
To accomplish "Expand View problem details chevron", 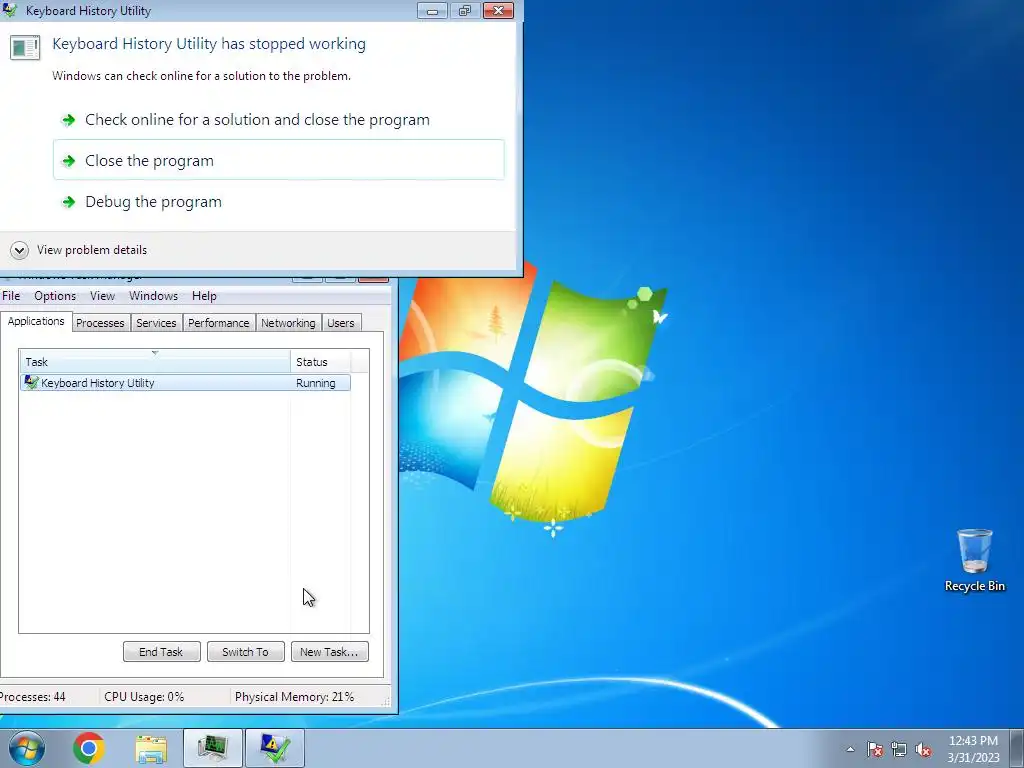I will [20, 250].
